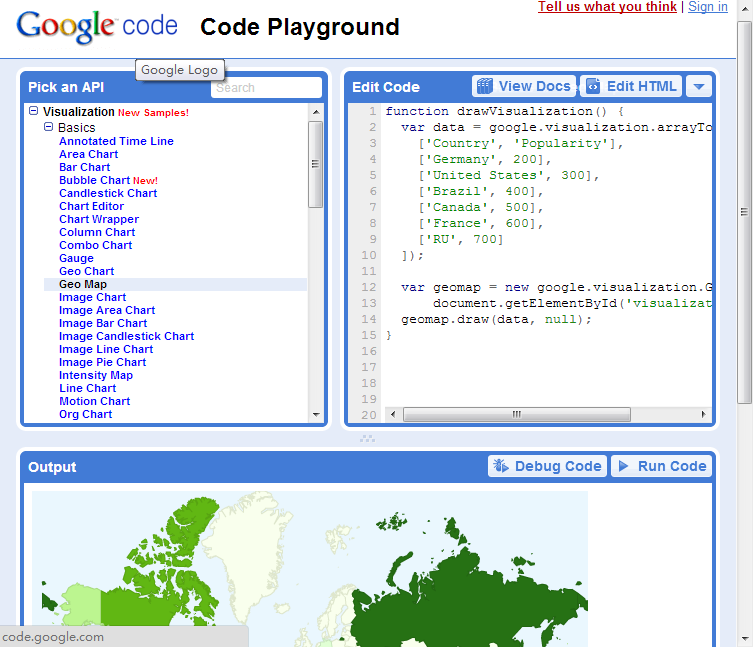This screenshot has width=753, height=647.
Task: Click the page scrollbar down arrow
Action: click(x=744, y=638)
